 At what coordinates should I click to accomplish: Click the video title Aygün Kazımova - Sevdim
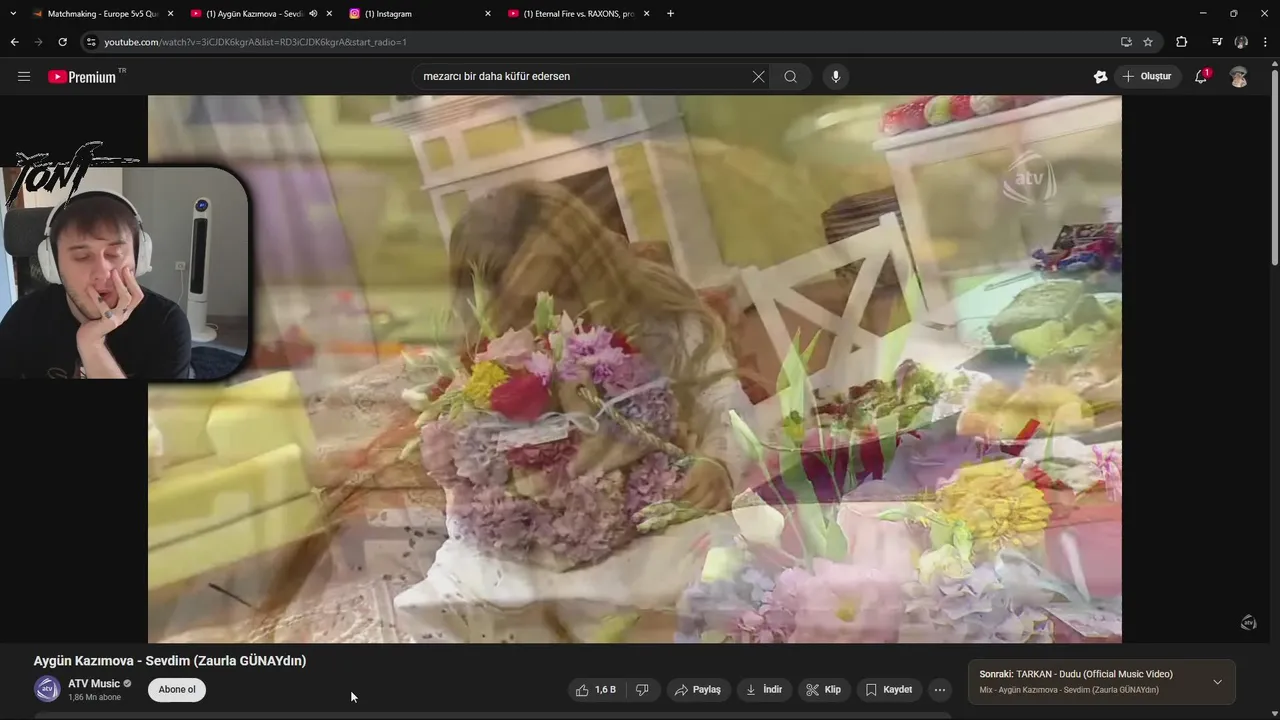170,661
